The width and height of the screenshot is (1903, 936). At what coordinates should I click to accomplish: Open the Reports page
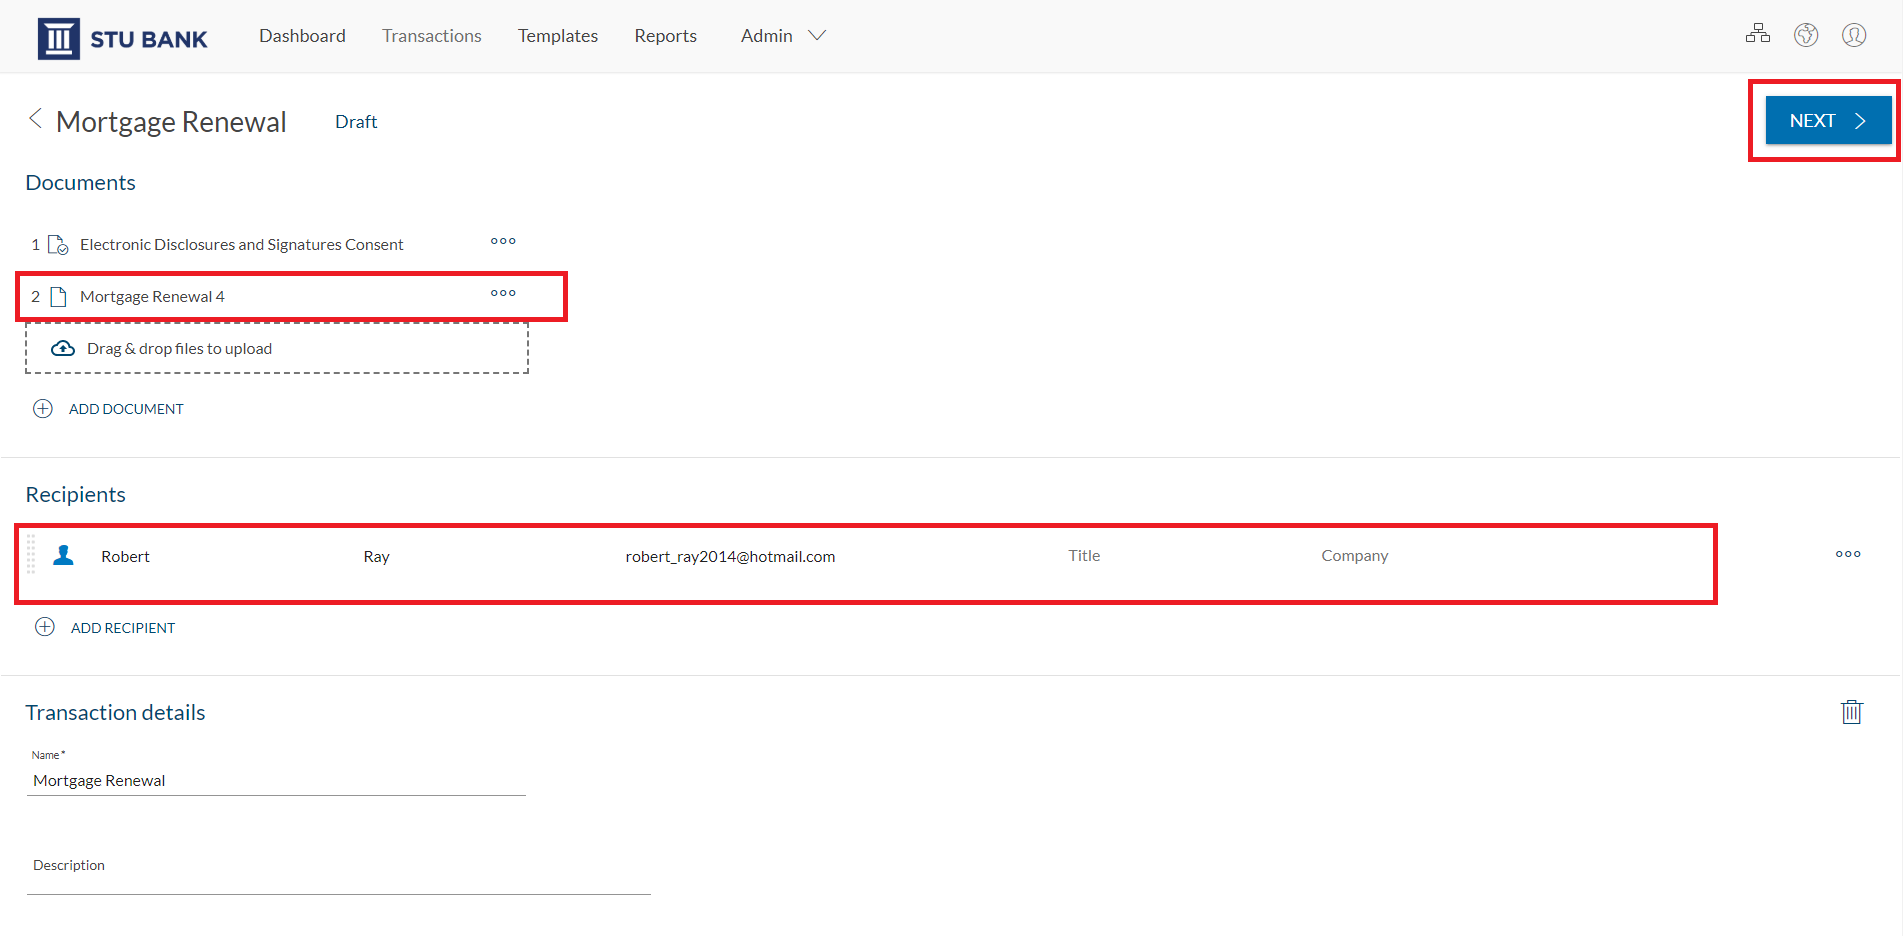point(665,36)
